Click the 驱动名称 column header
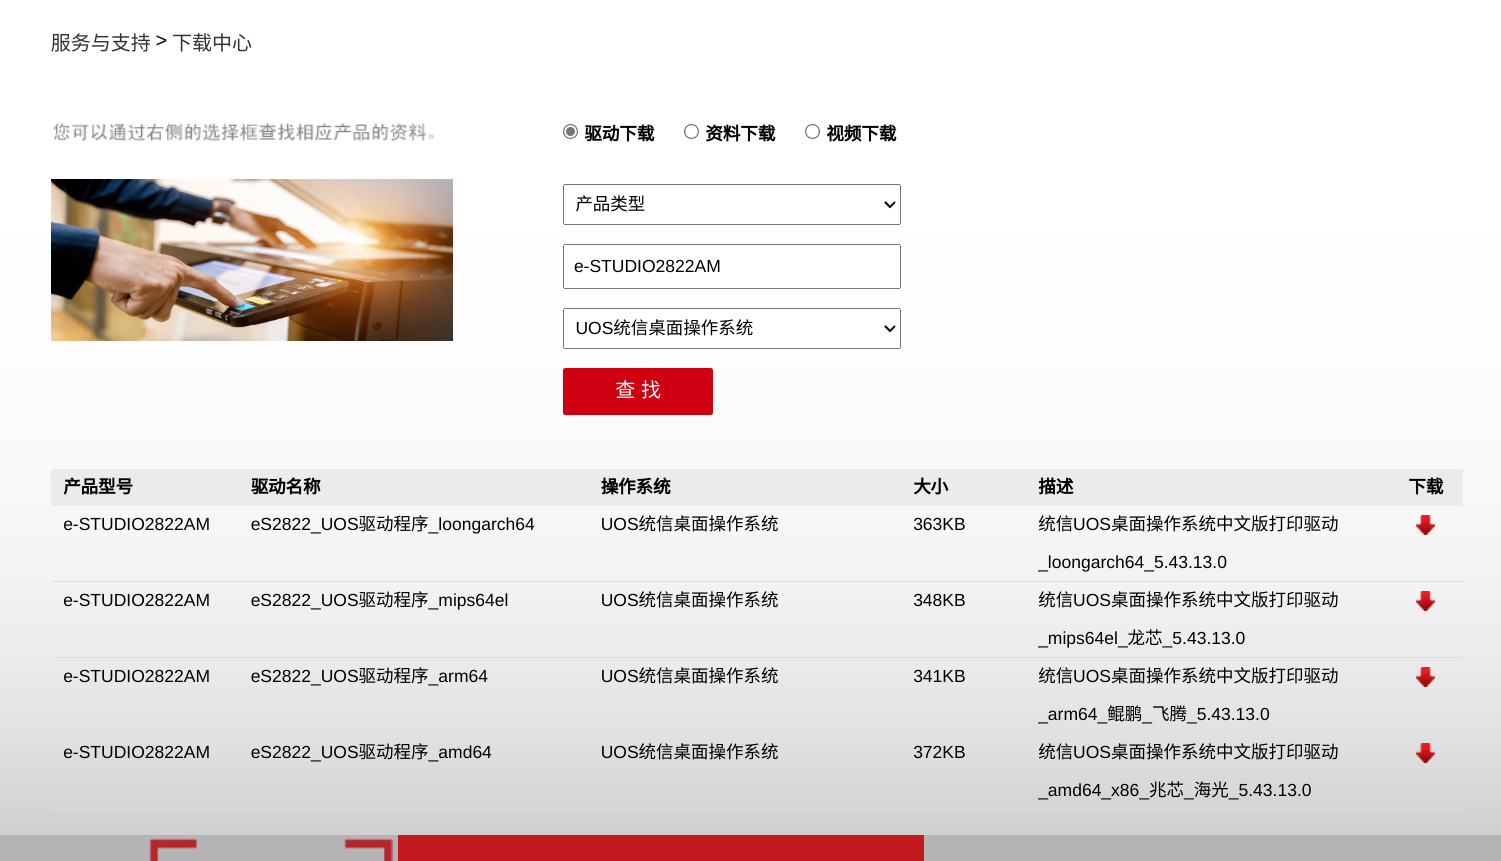This screenshot has height=861, width=1501. click(x=286, y=487)
